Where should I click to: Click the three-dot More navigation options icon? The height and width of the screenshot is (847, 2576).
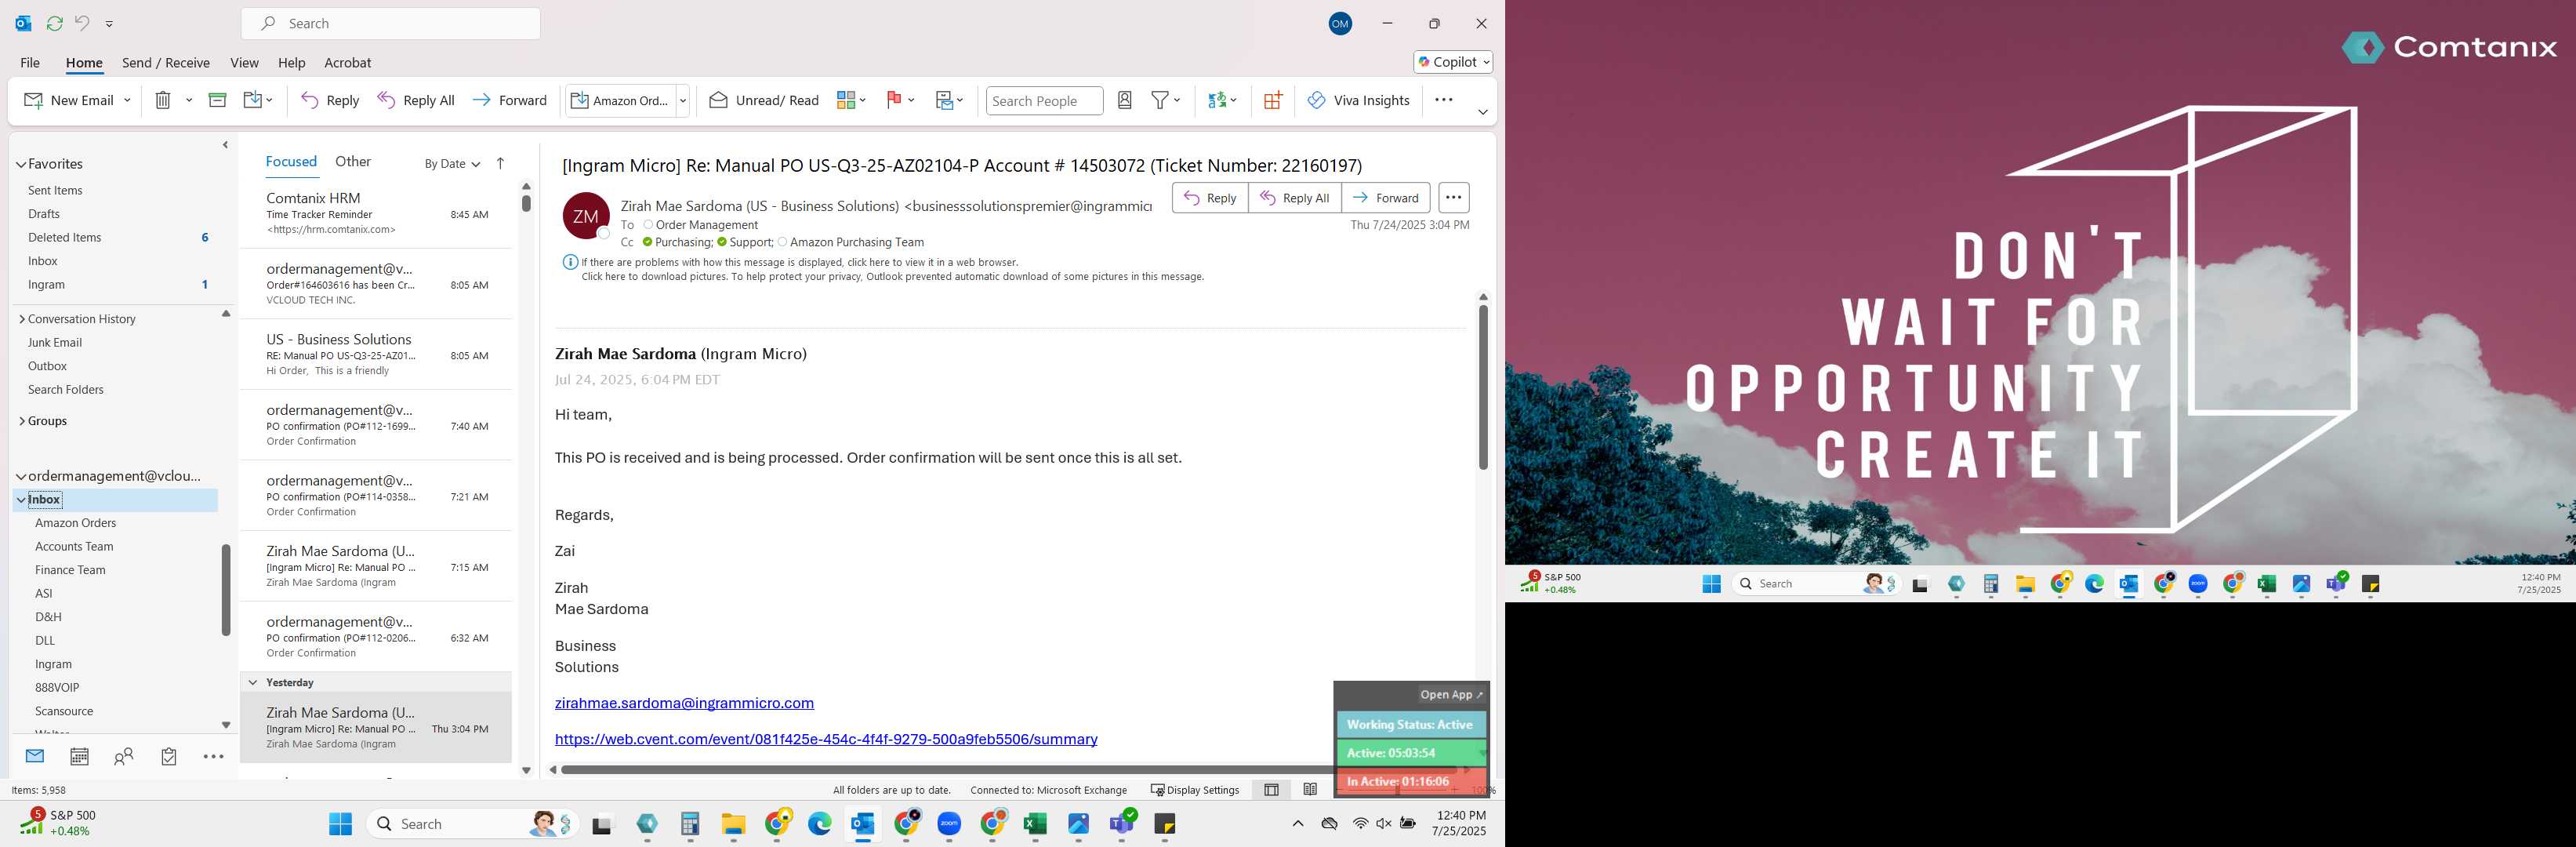tap(213, 757)
